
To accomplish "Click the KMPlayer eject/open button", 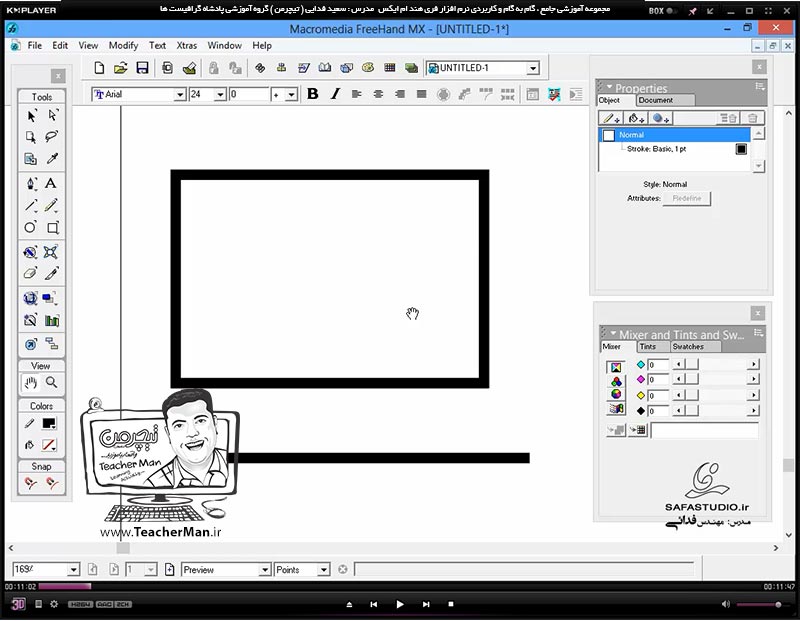I will pos(349,604).
